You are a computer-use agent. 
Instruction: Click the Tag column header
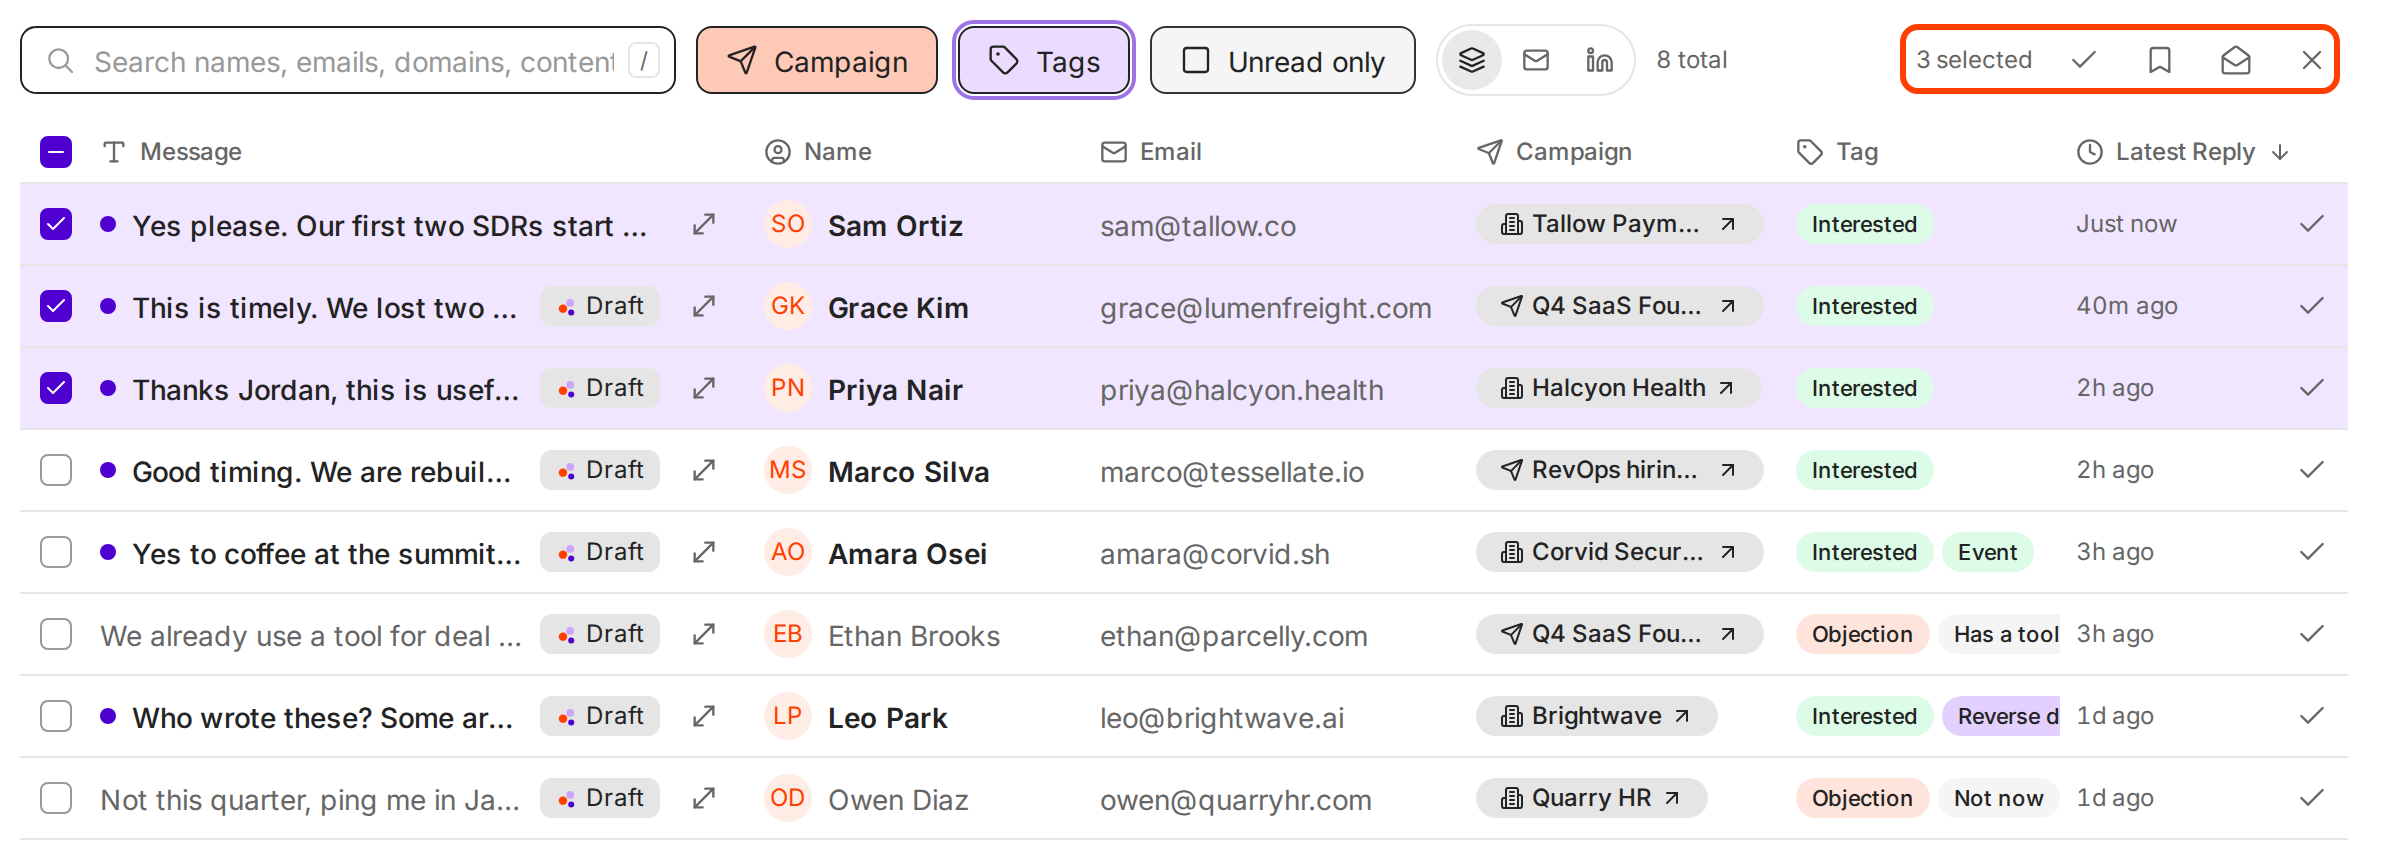(x=1837, y=152)
